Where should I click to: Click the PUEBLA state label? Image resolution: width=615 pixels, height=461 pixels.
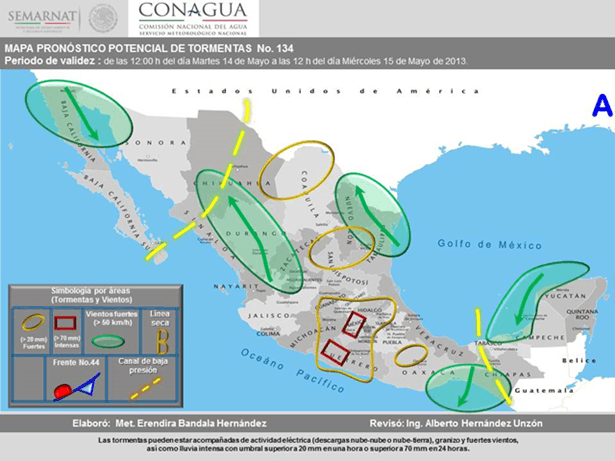coord(393,342)
